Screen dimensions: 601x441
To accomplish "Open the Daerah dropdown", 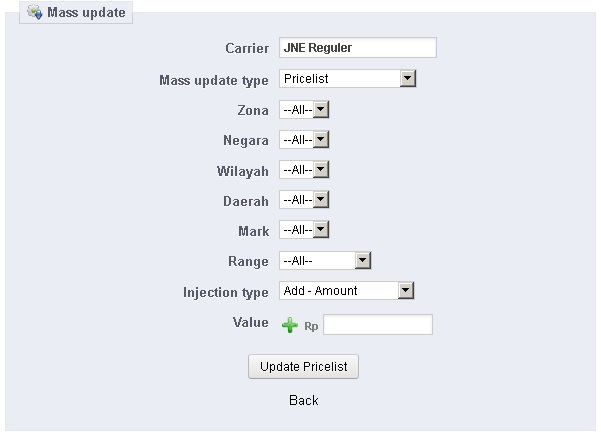I will (x=304, y=200).
